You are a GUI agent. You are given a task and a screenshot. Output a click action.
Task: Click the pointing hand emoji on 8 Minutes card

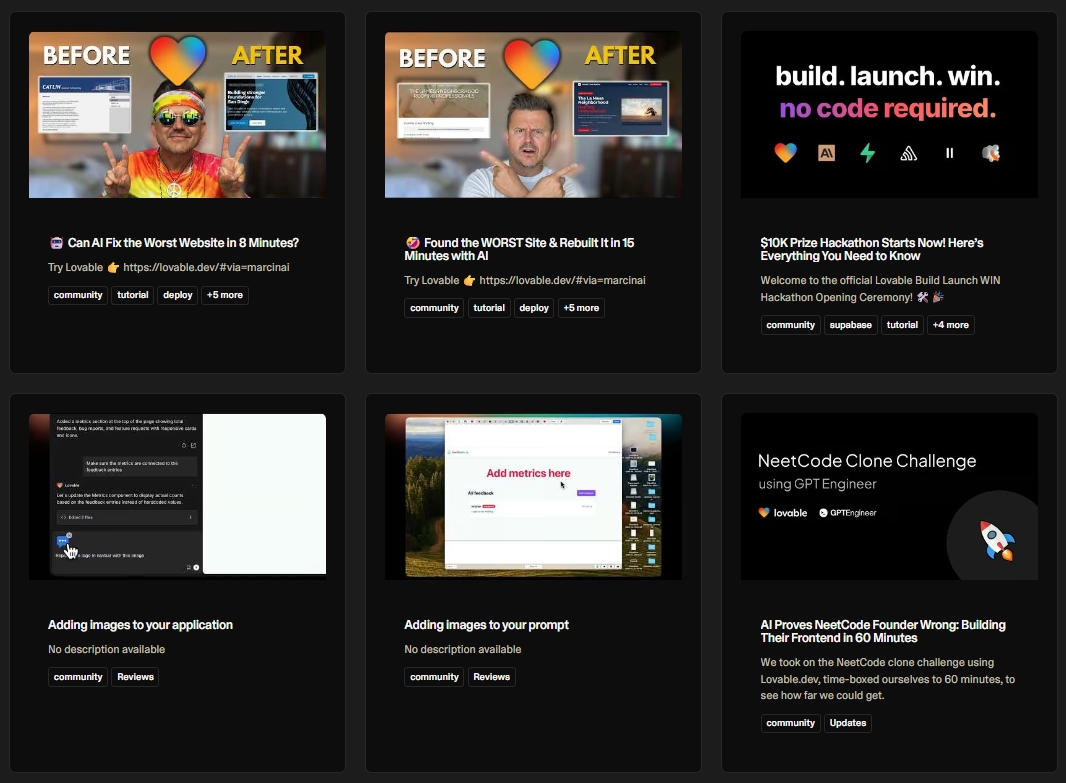coord(113,268)
